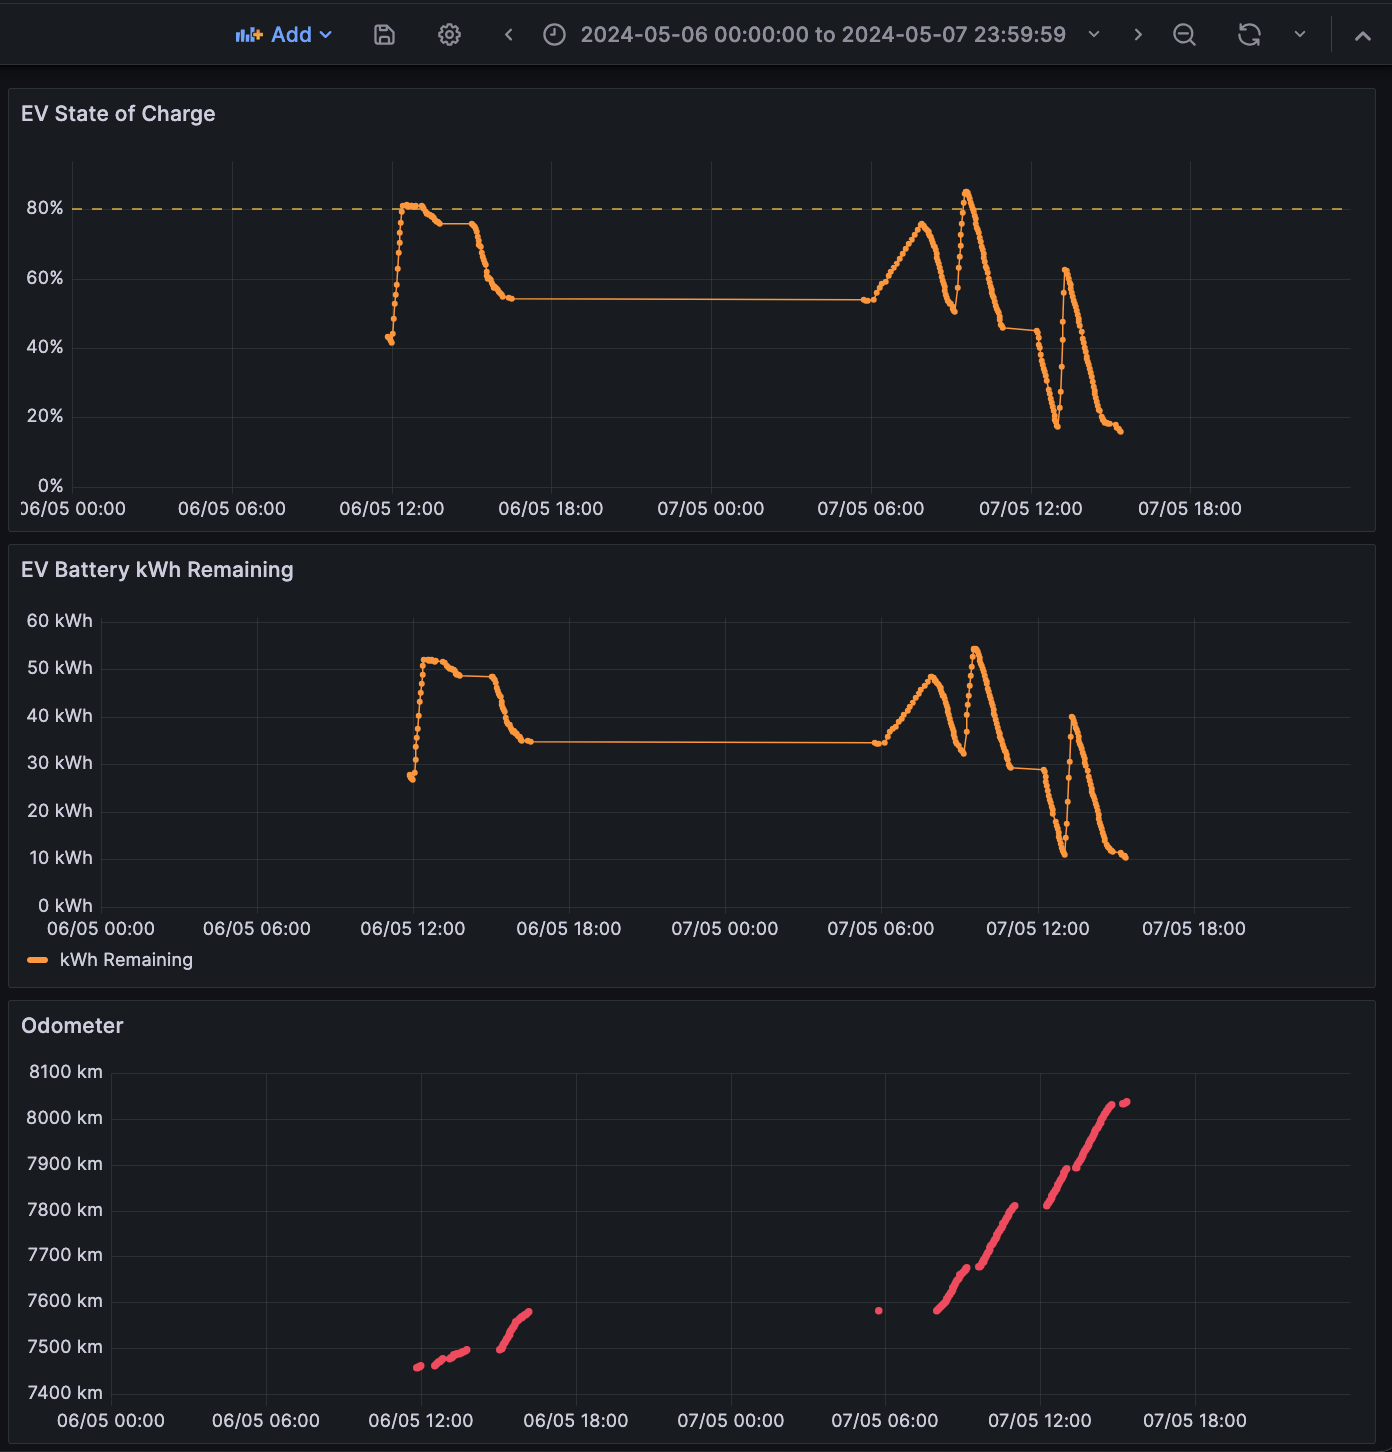
Task: Save the dashboard with the disk icon
Action: pyautogui.click(x=384, y=35)
